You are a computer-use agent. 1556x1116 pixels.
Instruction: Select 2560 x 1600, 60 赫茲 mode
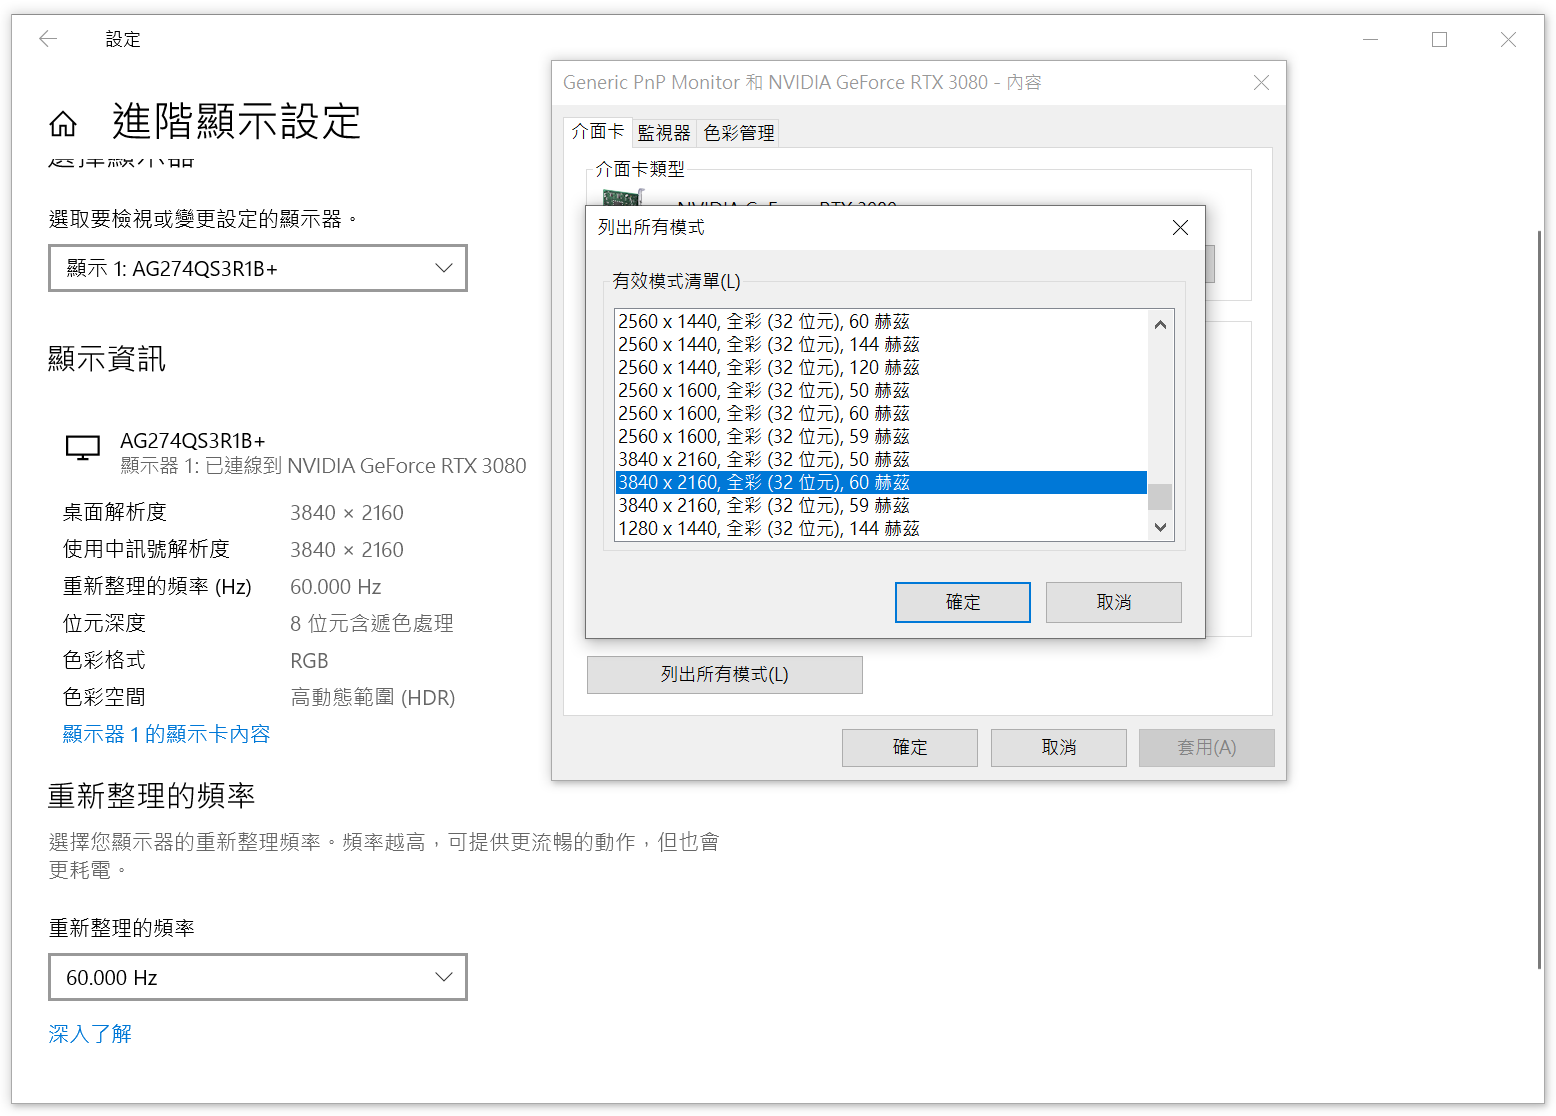tap(881, 413)
